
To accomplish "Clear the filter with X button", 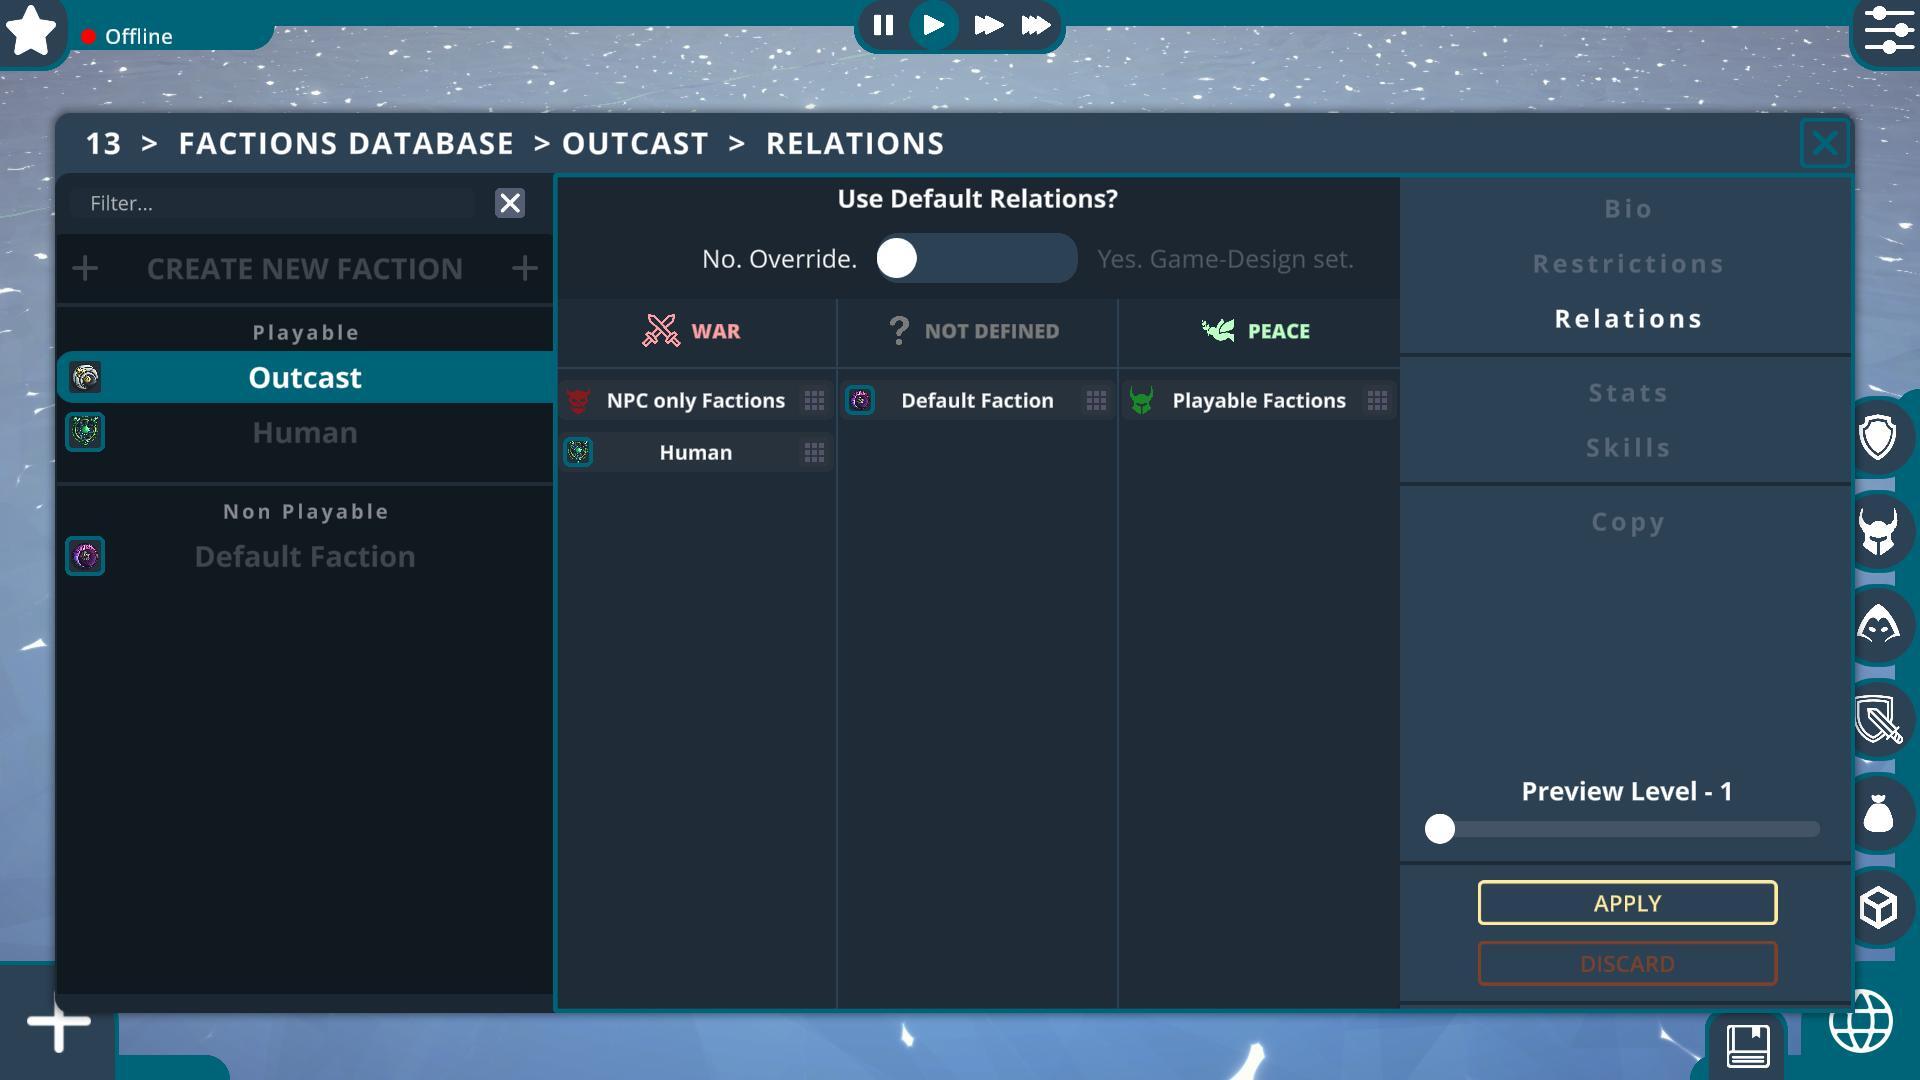I will 510,203.
